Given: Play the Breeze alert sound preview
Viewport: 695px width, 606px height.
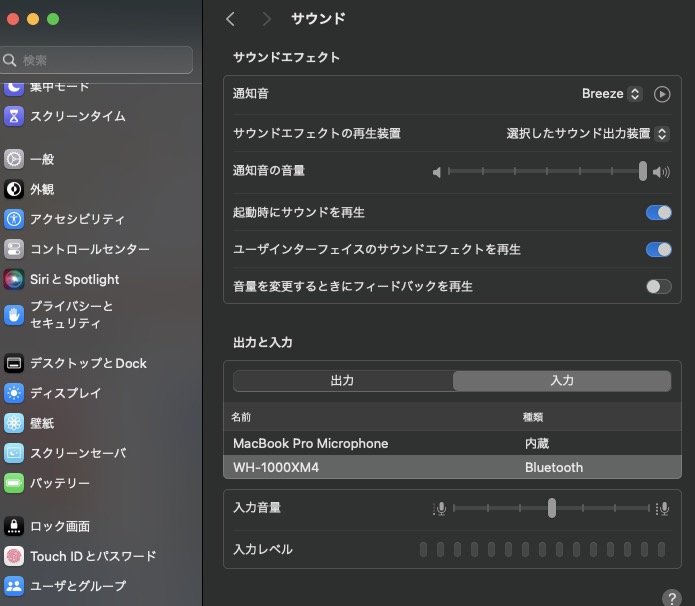Looking at the screenshot, I should (x=662, y=94).
